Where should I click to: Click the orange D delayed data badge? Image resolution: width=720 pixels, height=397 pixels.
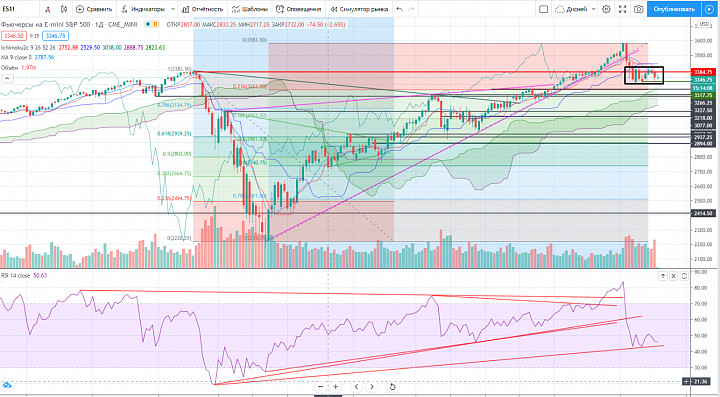pos(156,24)
